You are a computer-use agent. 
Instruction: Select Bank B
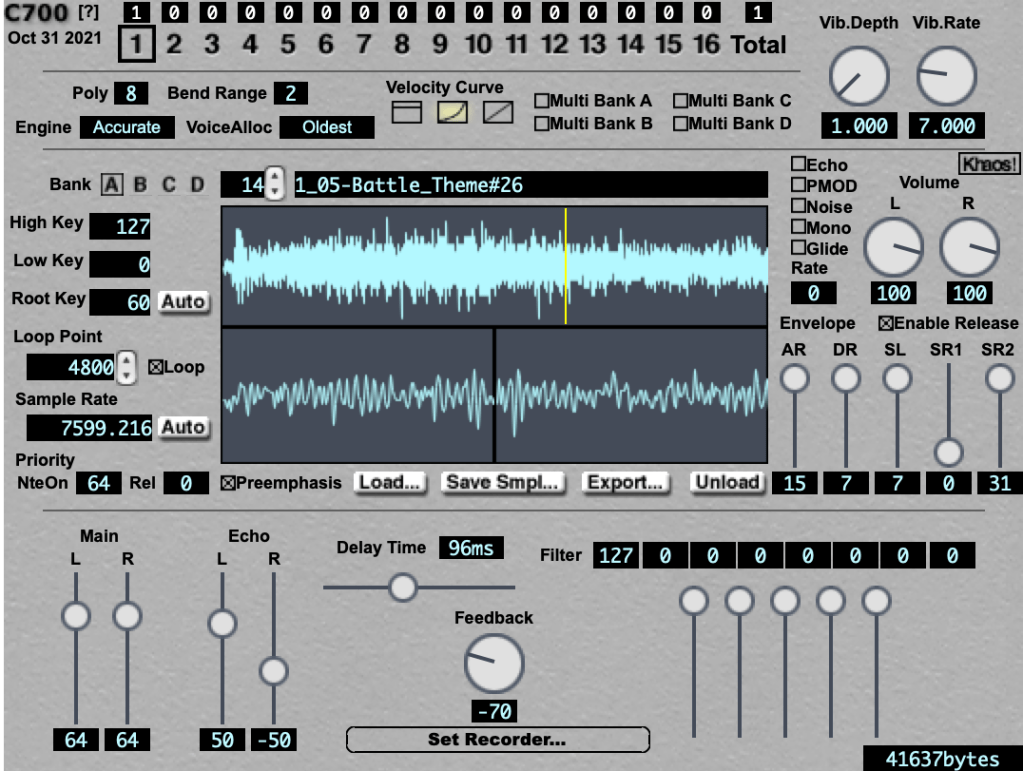click(x=140, y=185)
